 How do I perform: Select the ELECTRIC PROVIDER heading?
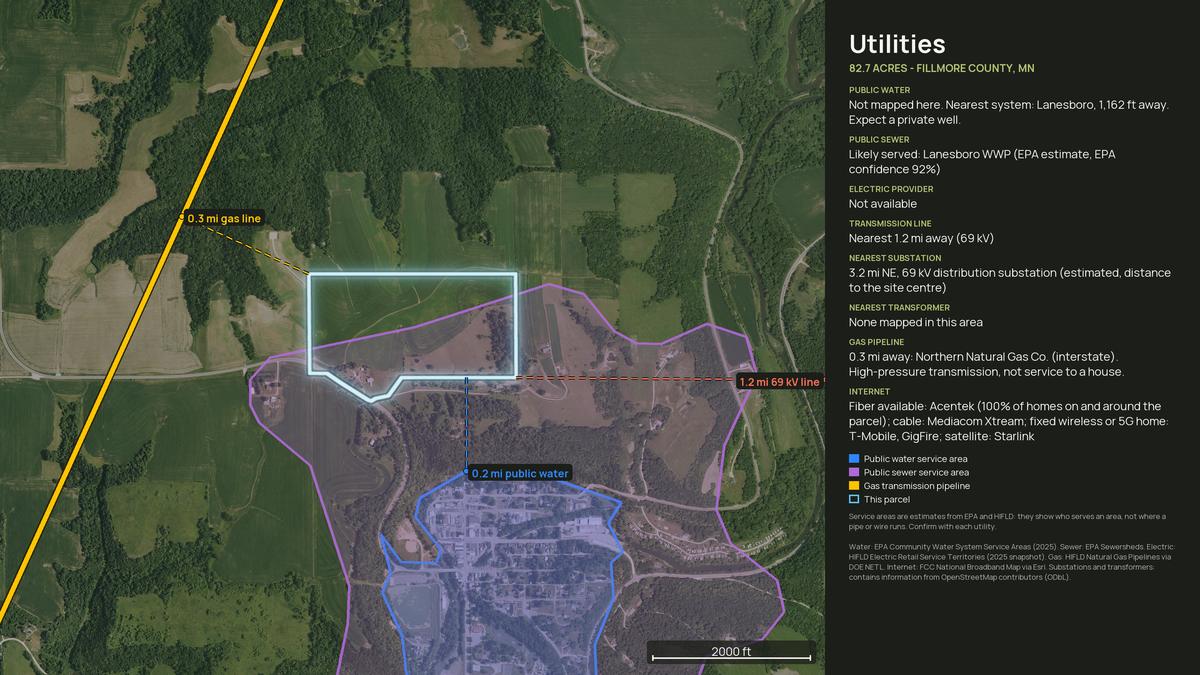891,189
